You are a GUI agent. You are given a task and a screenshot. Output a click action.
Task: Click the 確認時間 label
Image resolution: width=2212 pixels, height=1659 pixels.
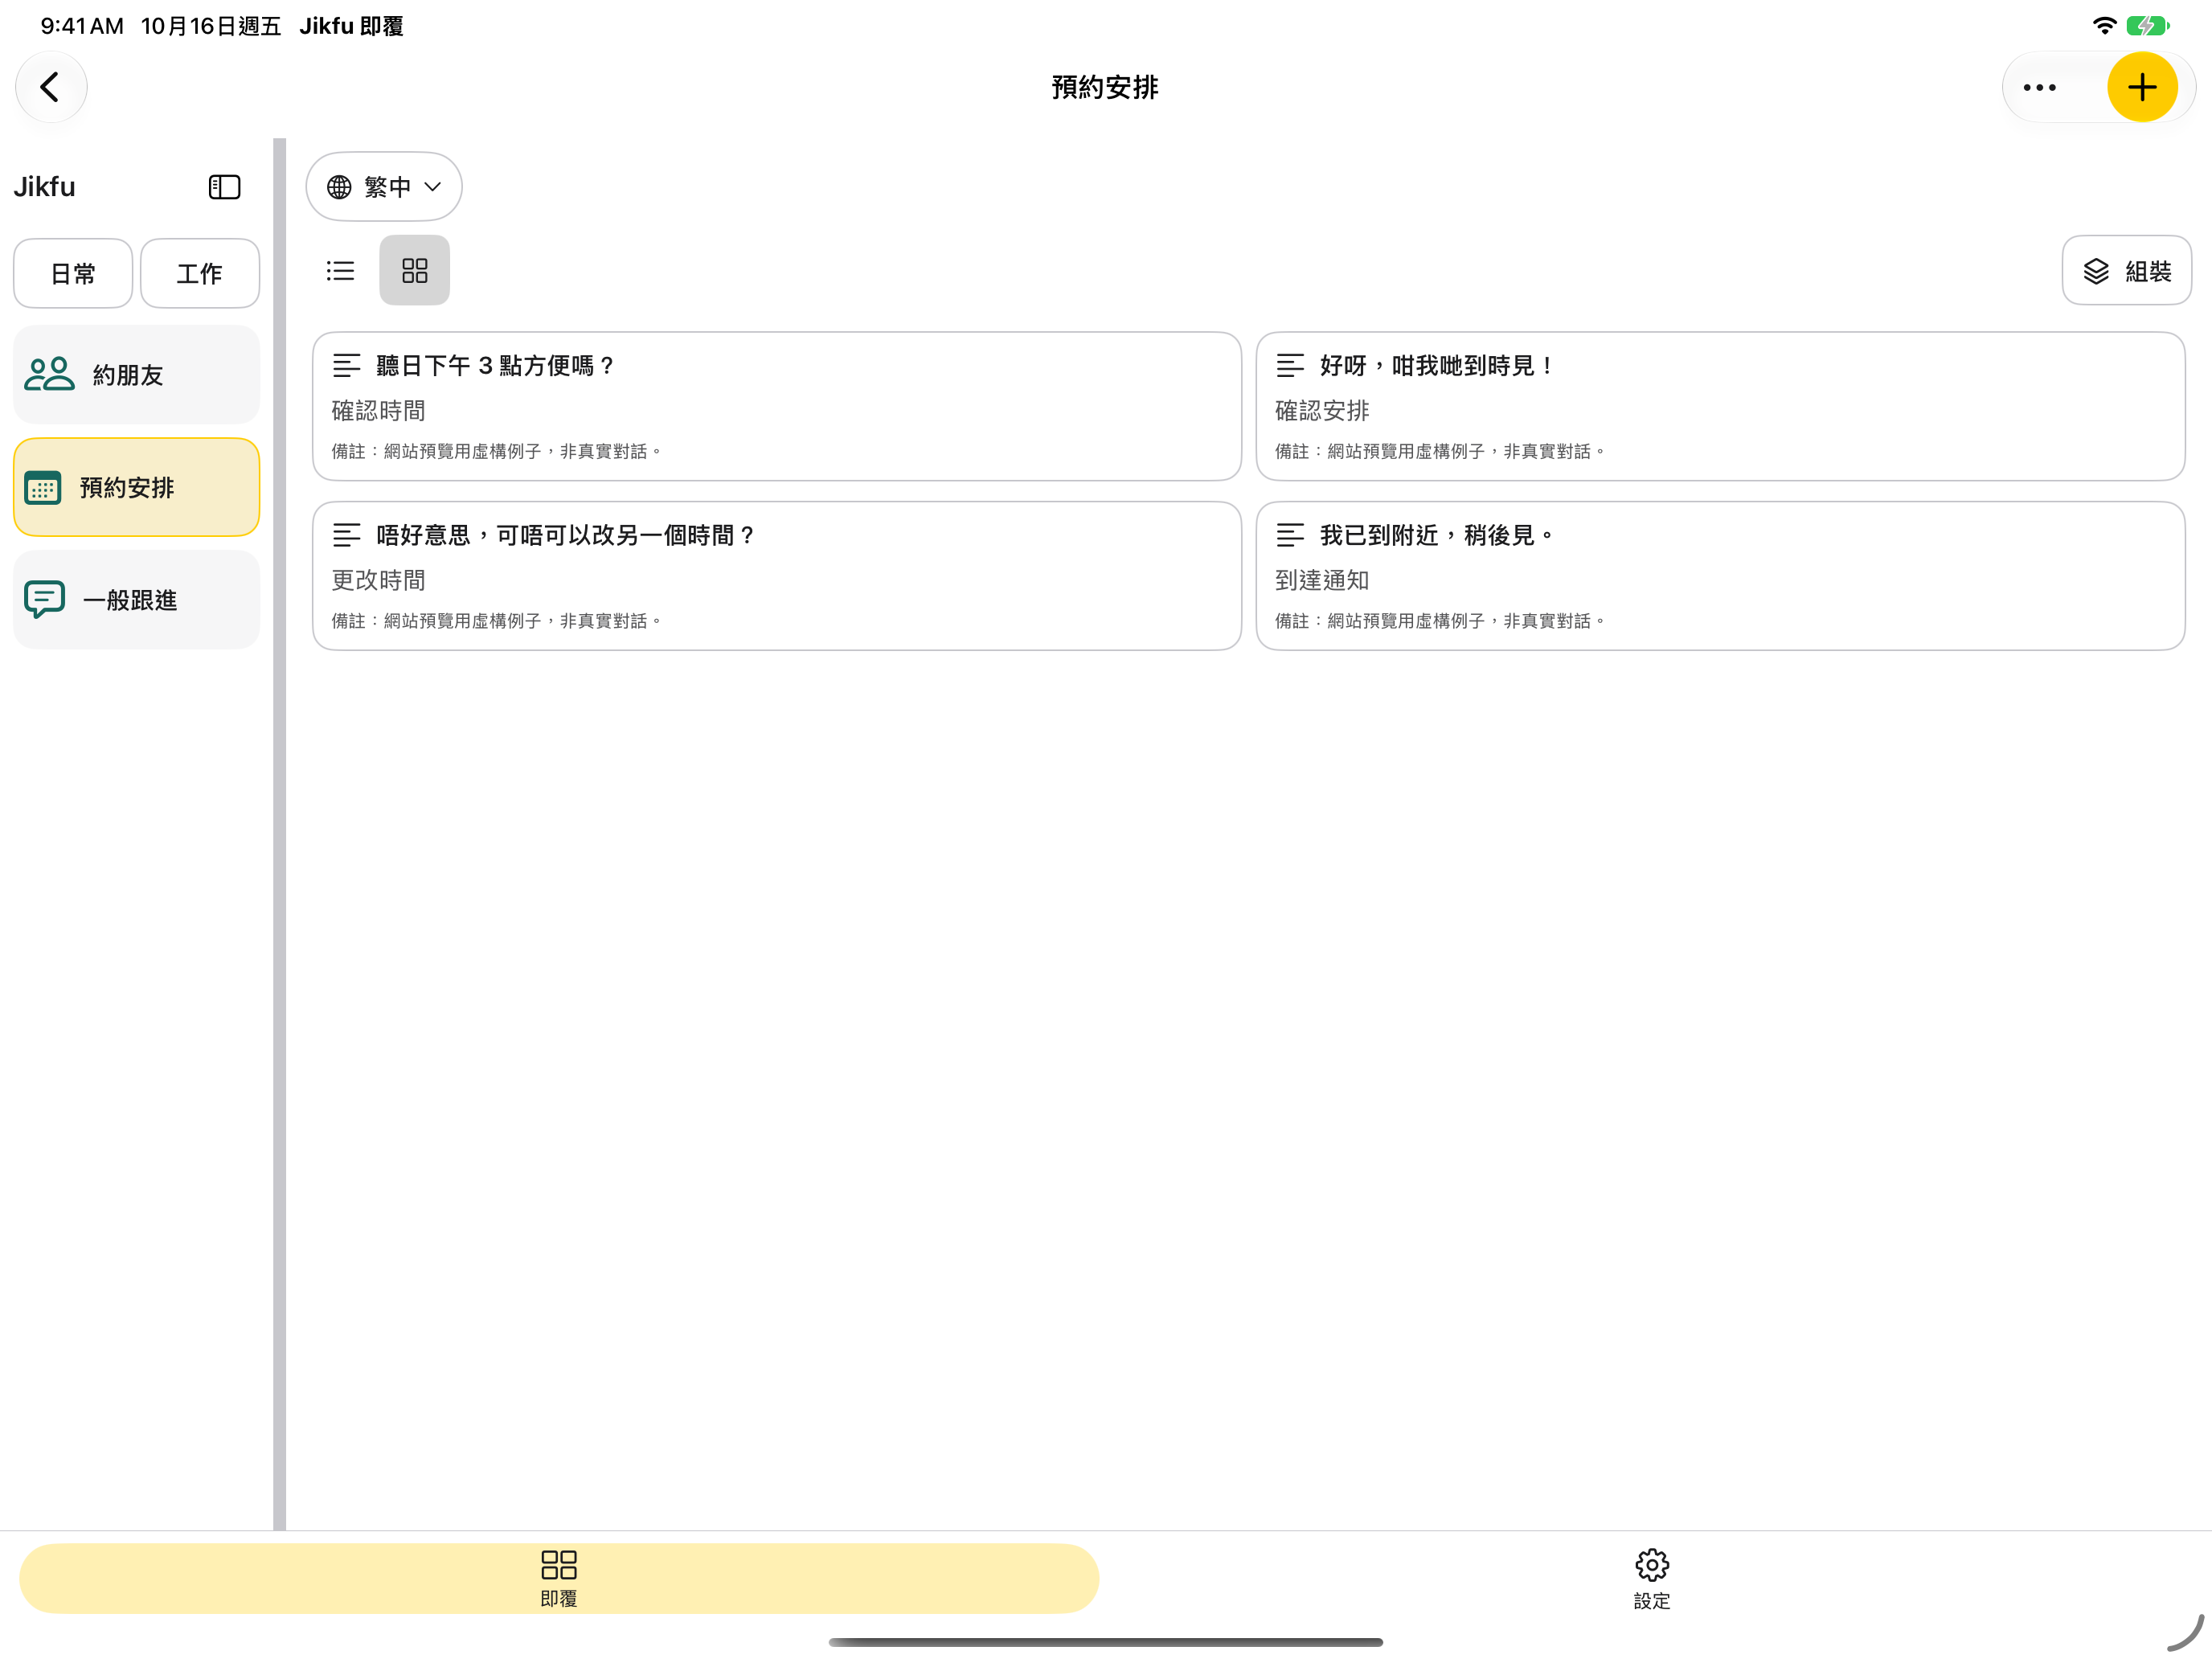[378, 411]
